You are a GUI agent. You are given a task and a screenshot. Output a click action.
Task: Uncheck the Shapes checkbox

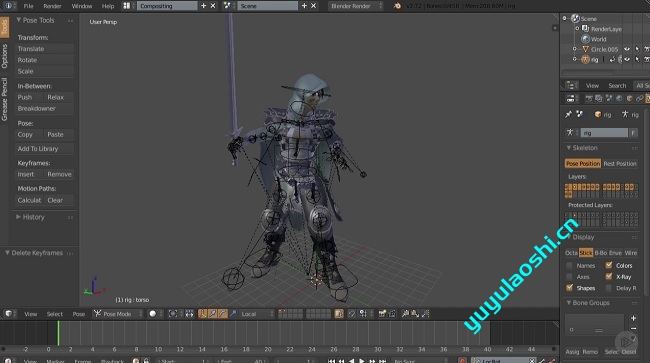(x=569, y=288)
